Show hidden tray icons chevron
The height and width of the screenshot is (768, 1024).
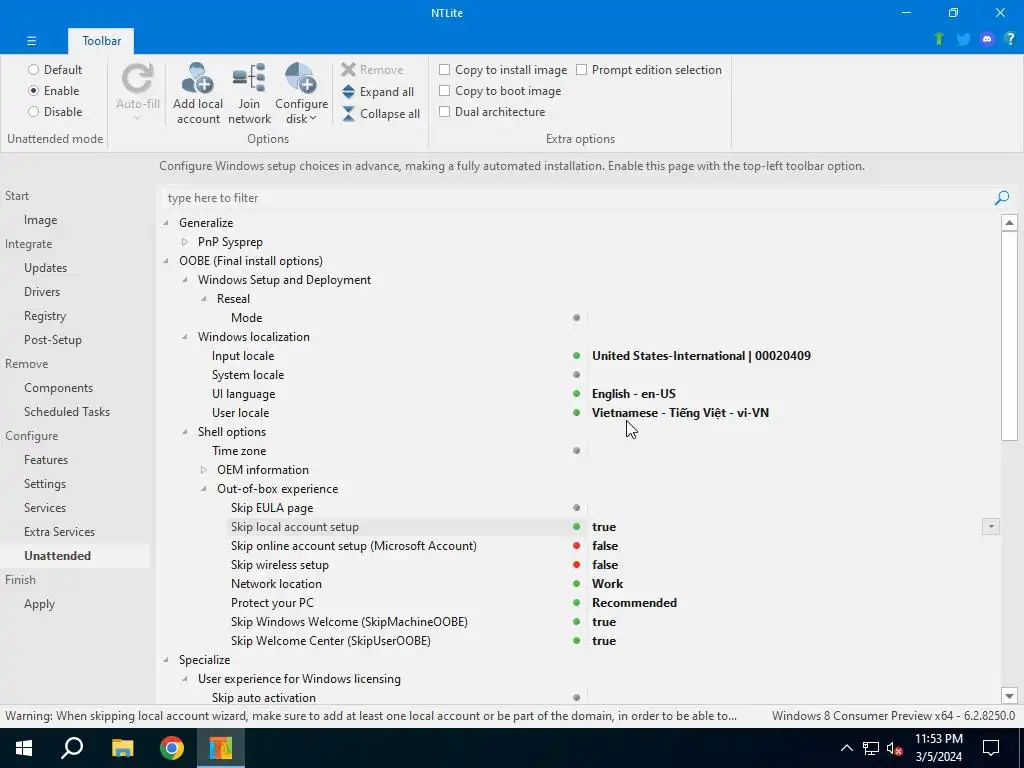click(x=846, y=748)
